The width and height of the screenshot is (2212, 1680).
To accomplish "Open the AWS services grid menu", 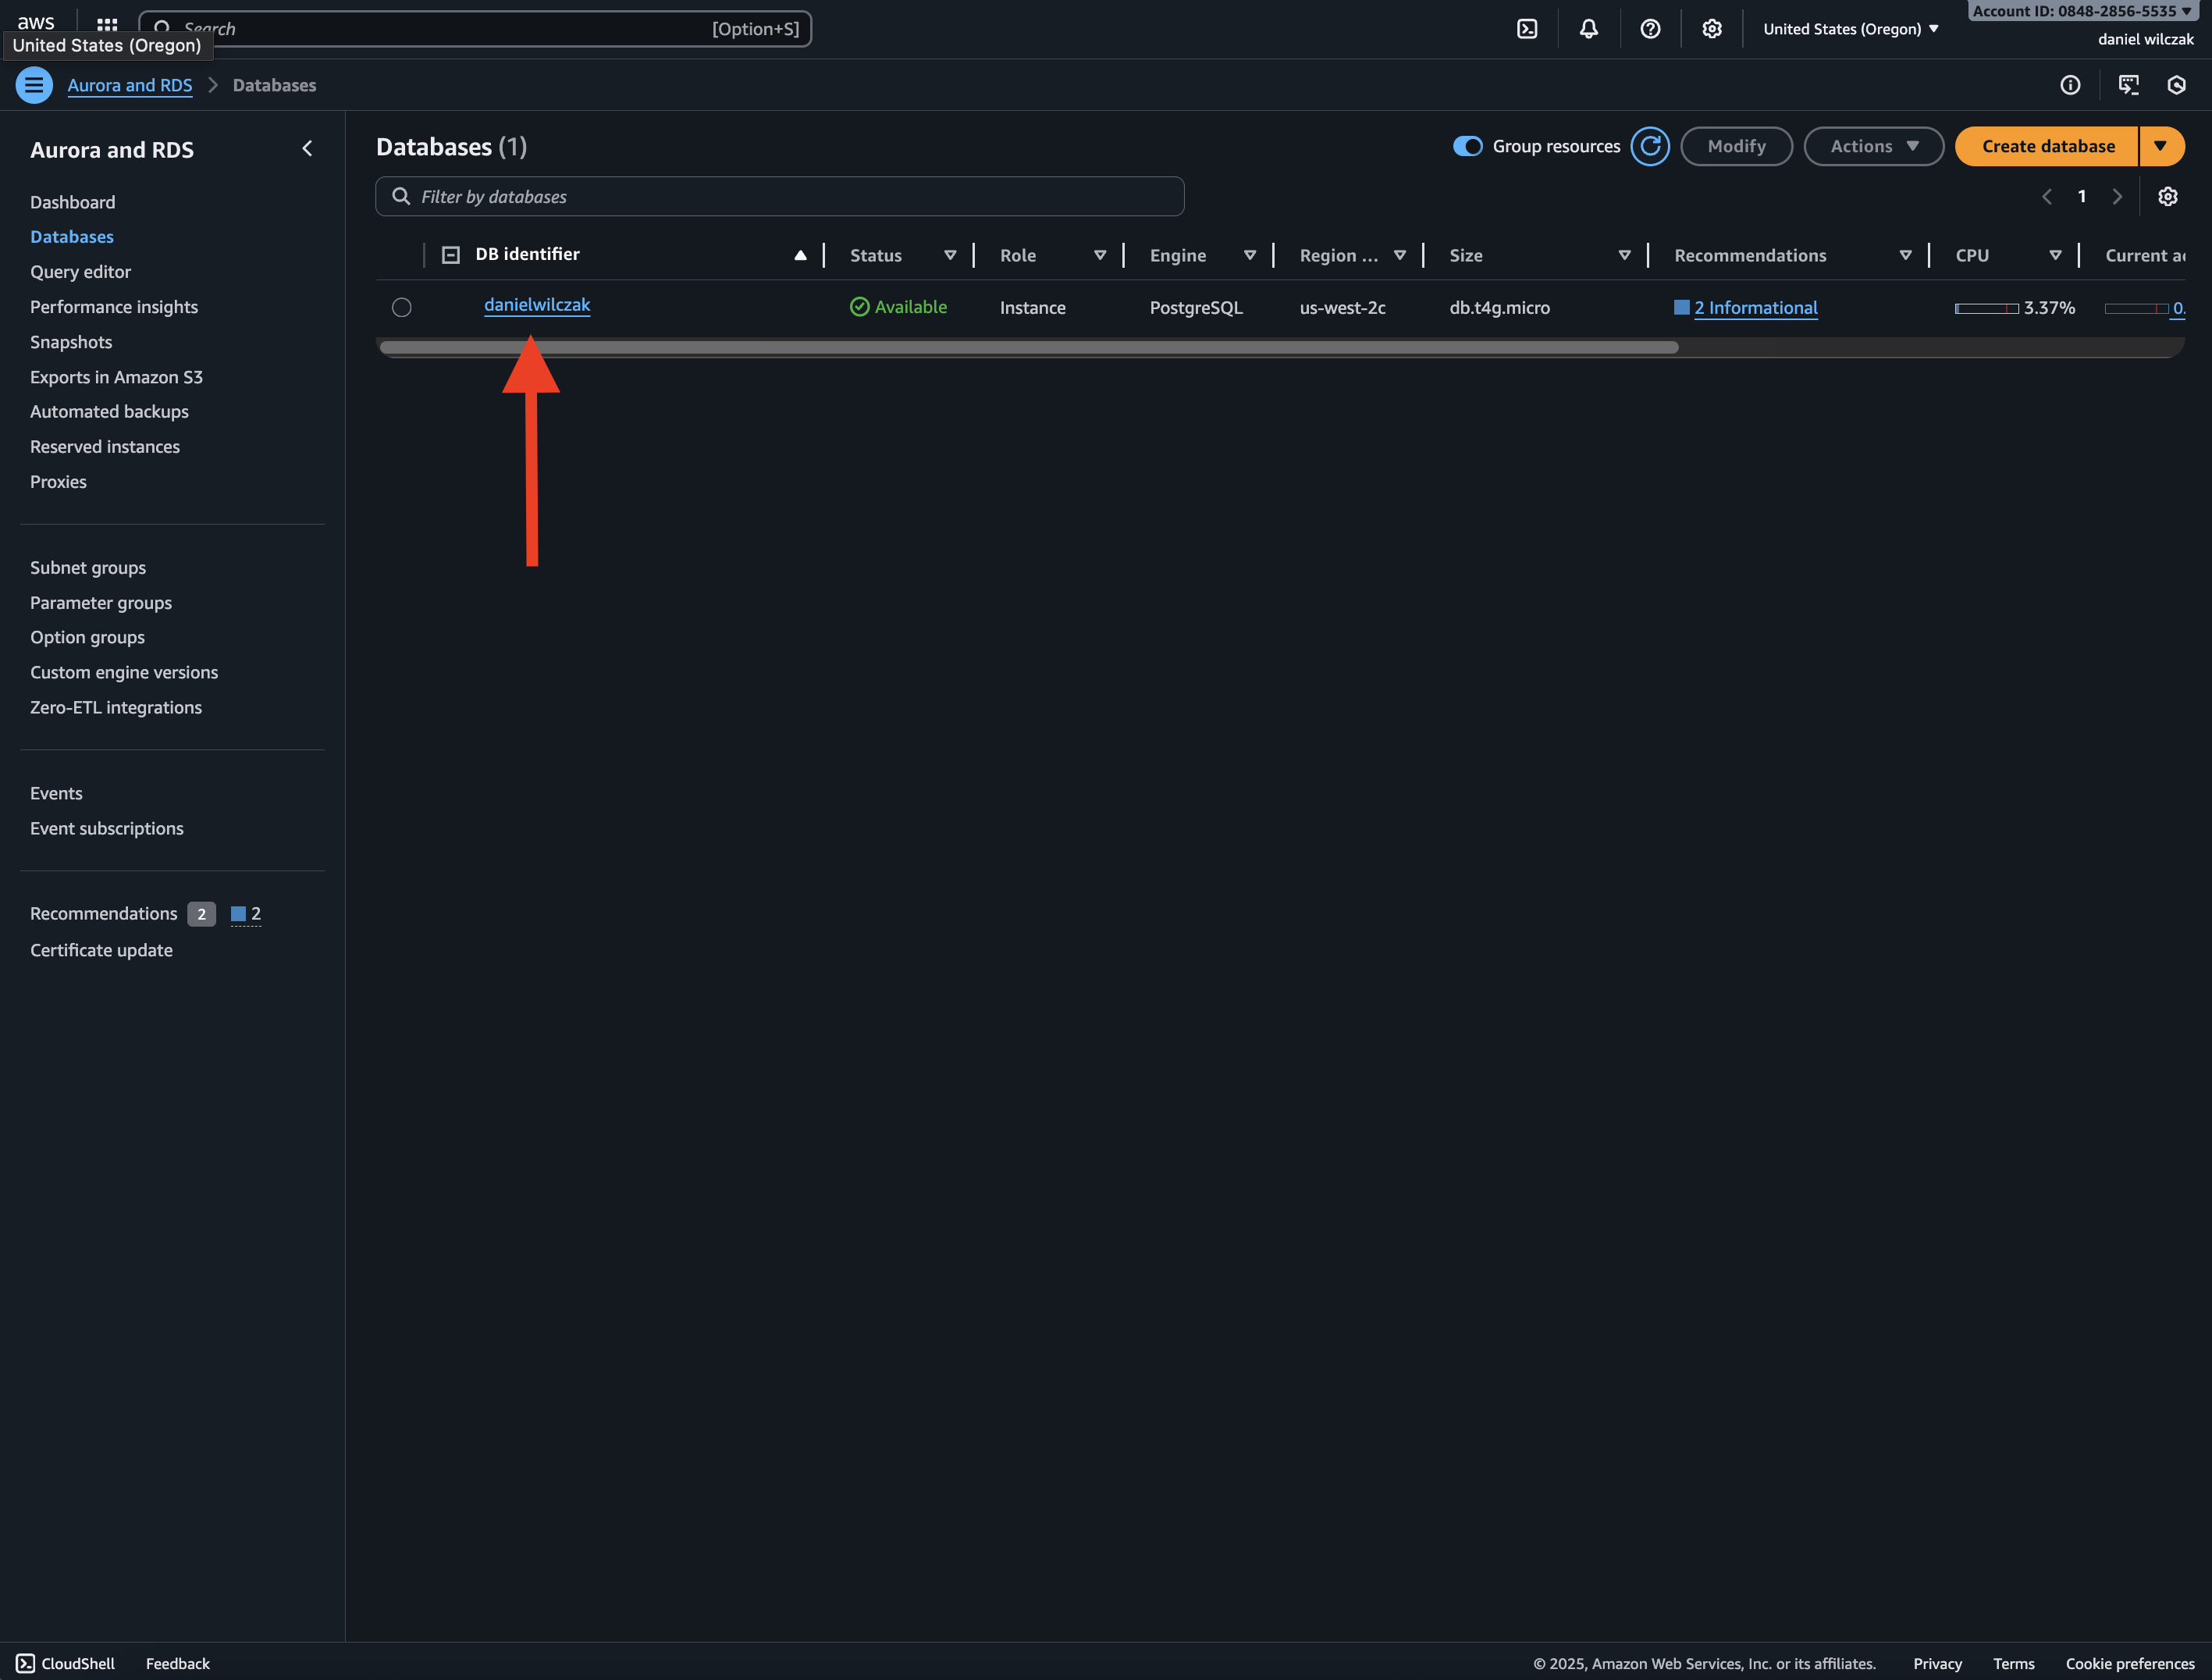I will (107, 25).
